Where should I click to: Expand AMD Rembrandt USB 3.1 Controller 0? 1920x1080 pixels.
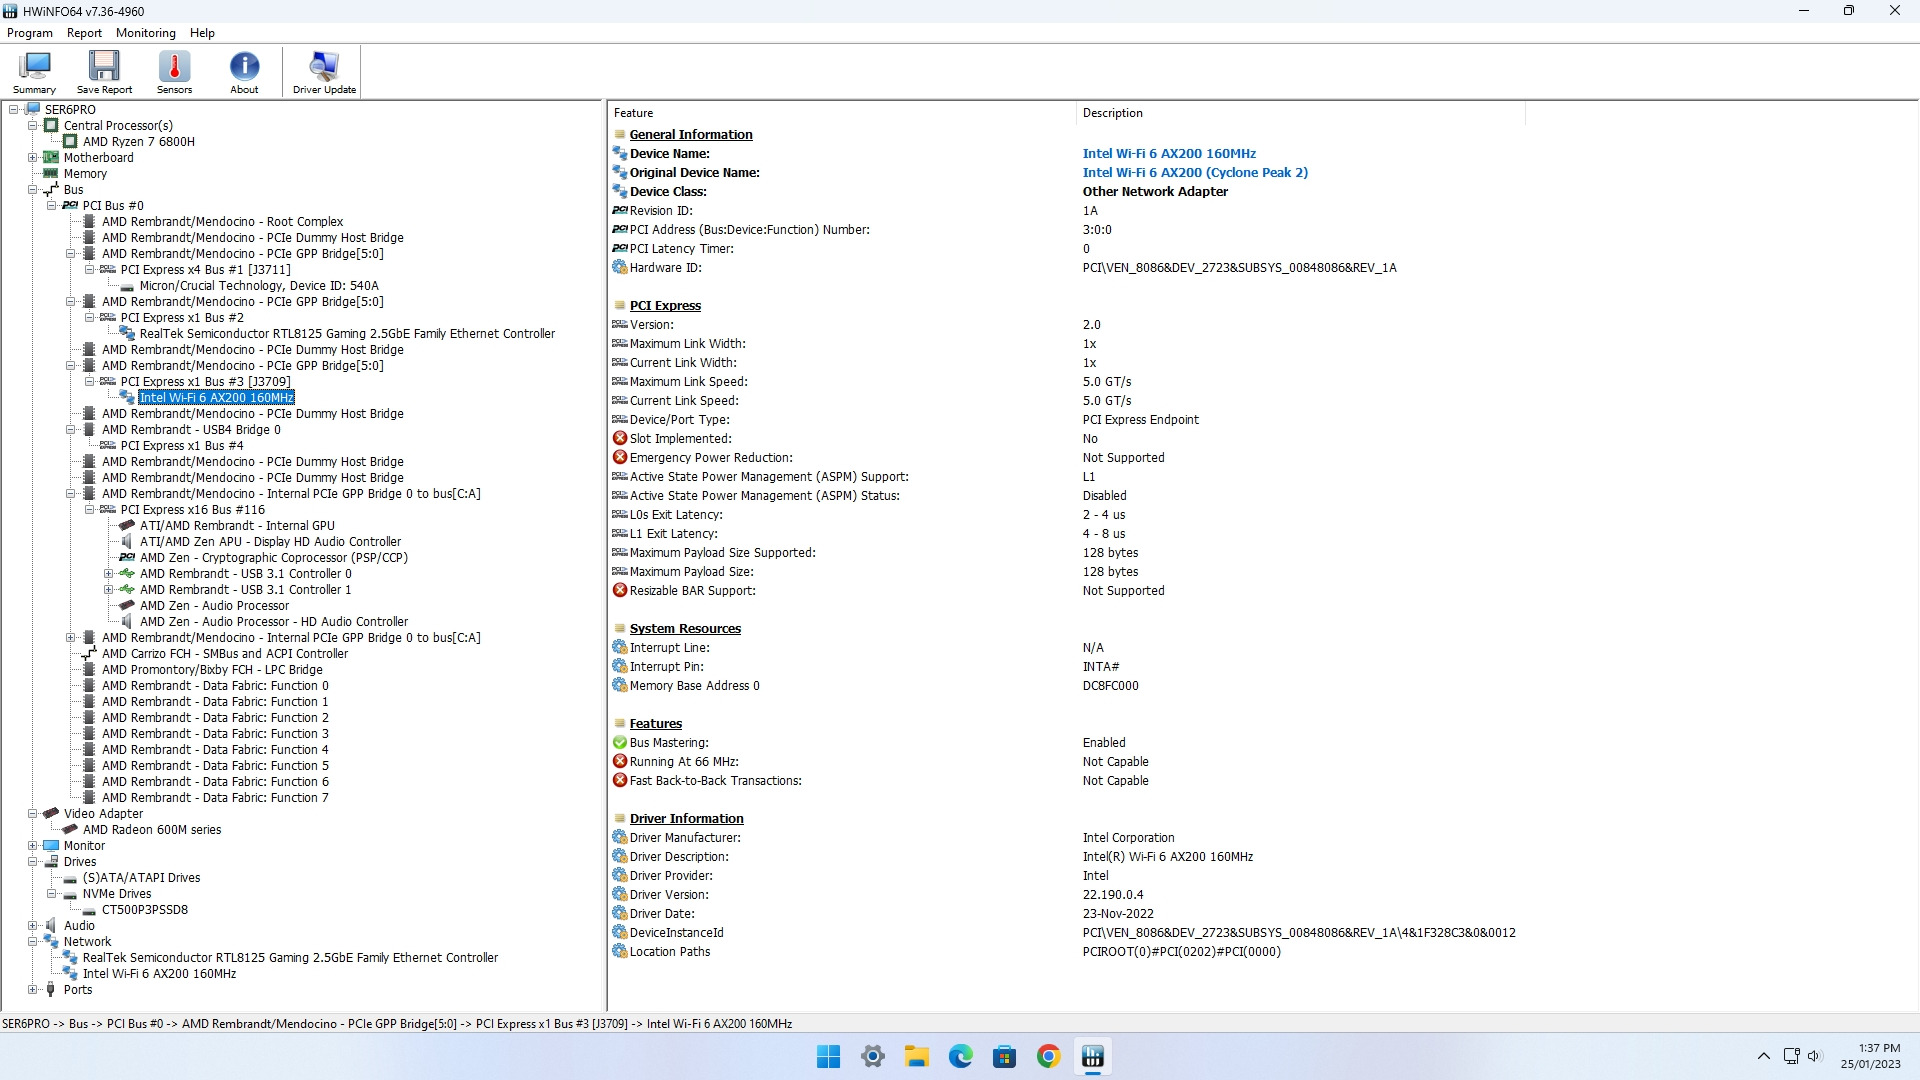coord(109,574)
